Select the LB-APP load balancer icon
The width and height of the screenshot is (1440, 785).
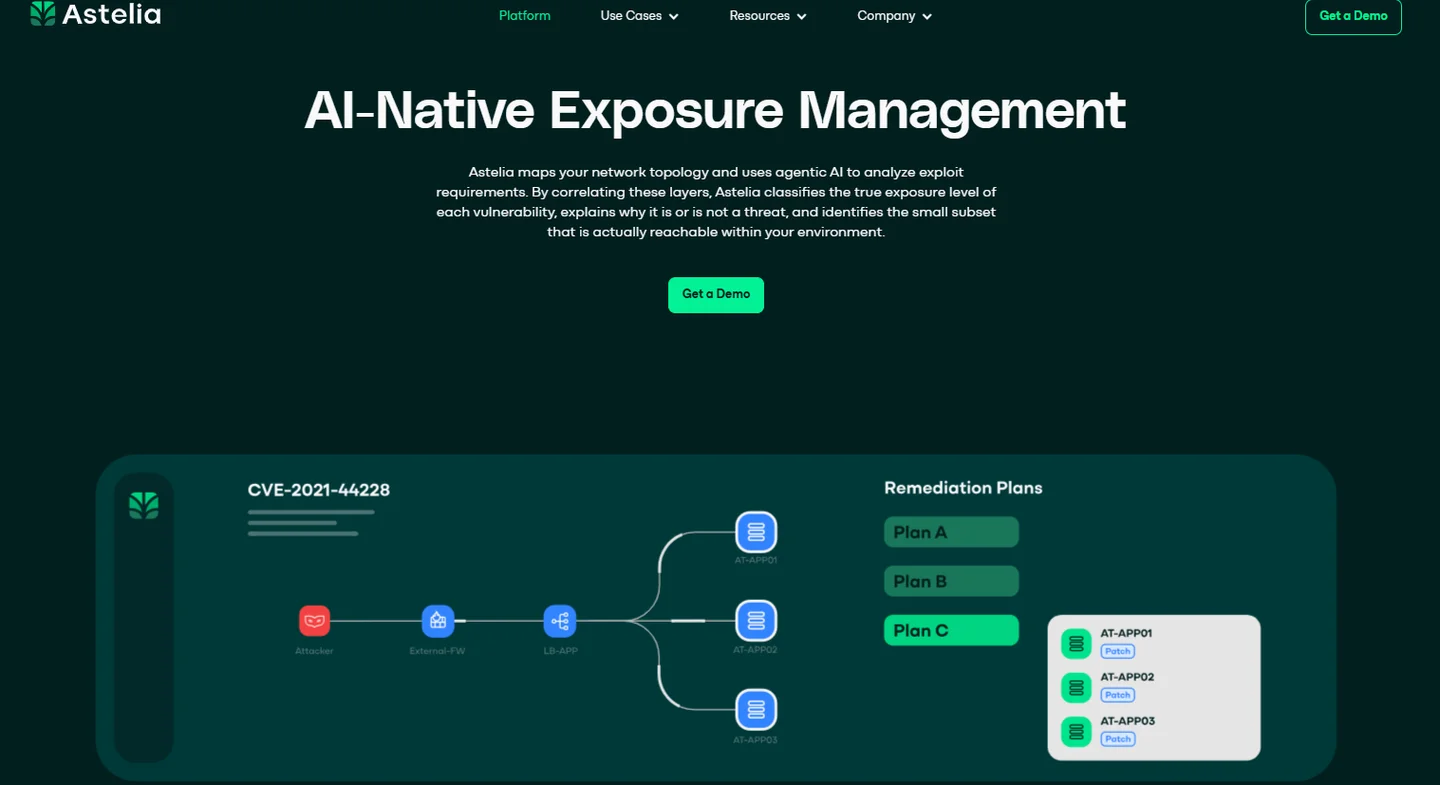(560, 621)
